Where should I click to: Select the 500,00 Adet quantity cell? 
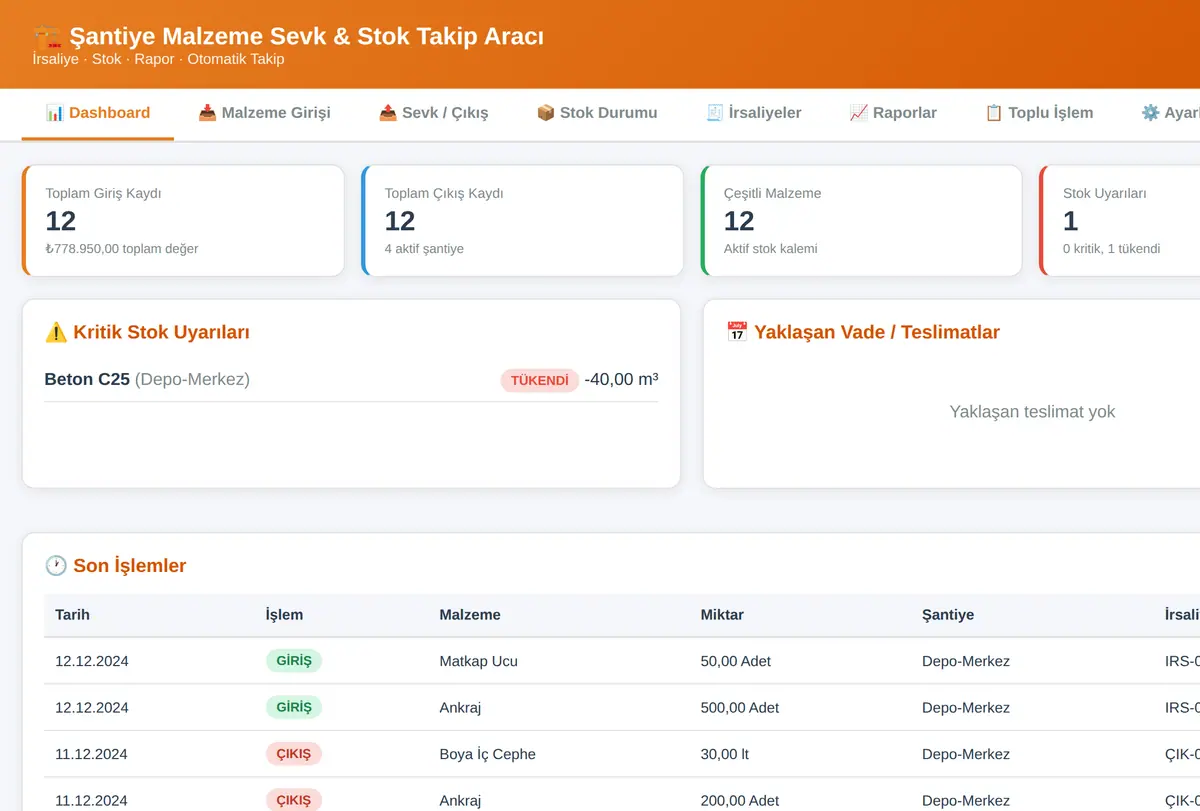tap(740, 708)
